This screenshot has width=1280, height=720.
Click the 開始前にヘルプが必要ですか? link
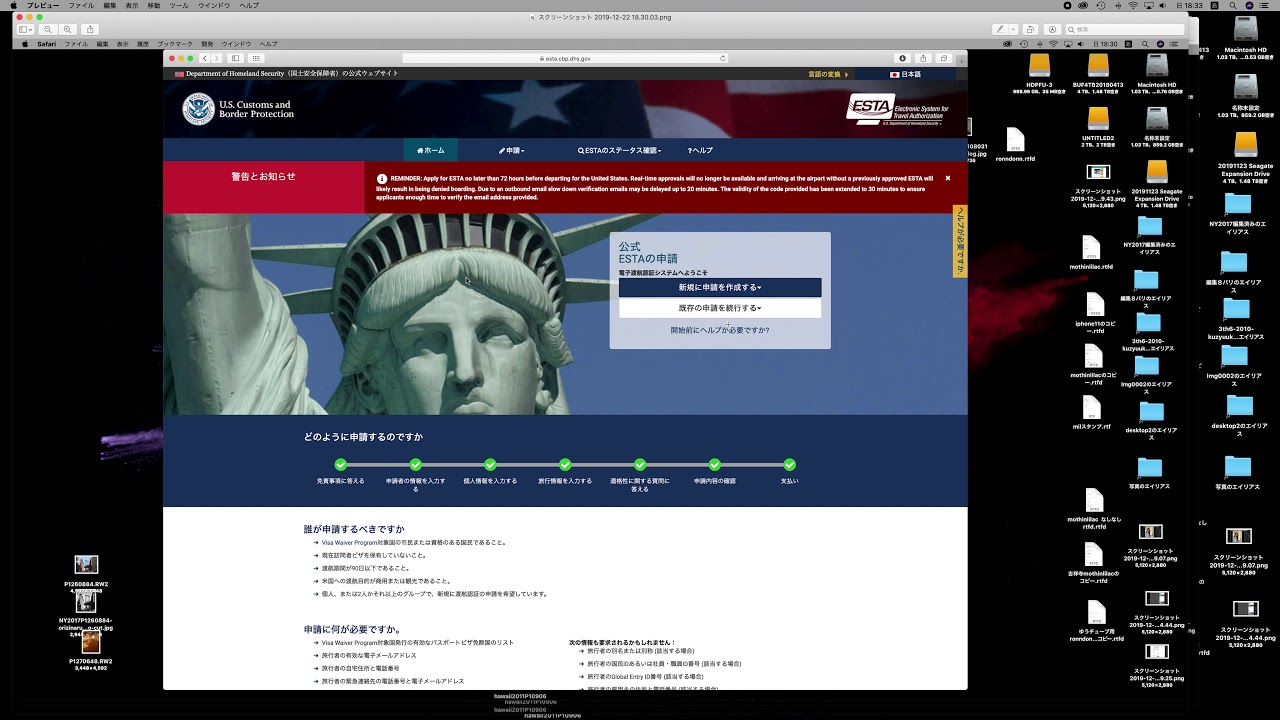pyautogui.click(x=720, y=330)
